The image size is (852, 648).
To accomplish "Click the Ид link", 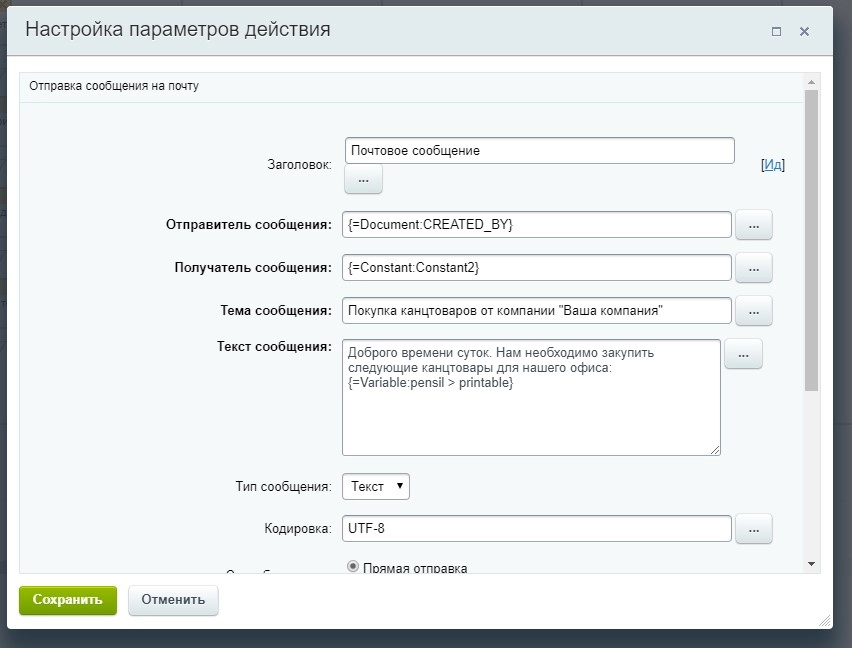I will 772,165.
